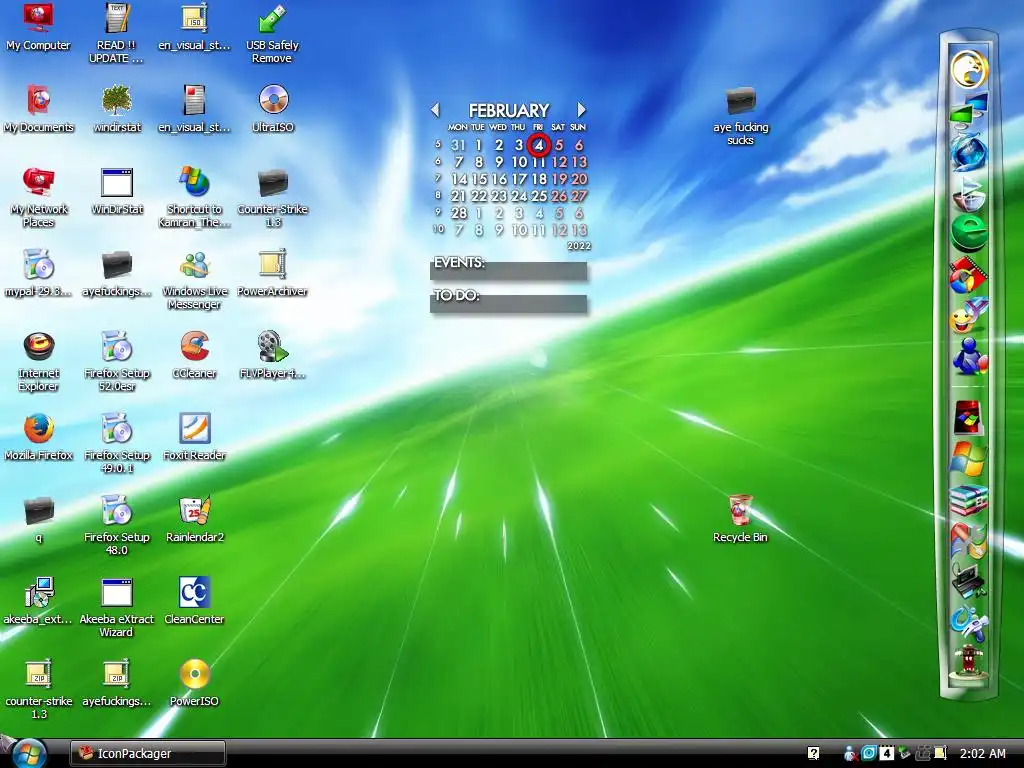
Task: Switch to IconPackager taskbar button
Action: point(148,753)
